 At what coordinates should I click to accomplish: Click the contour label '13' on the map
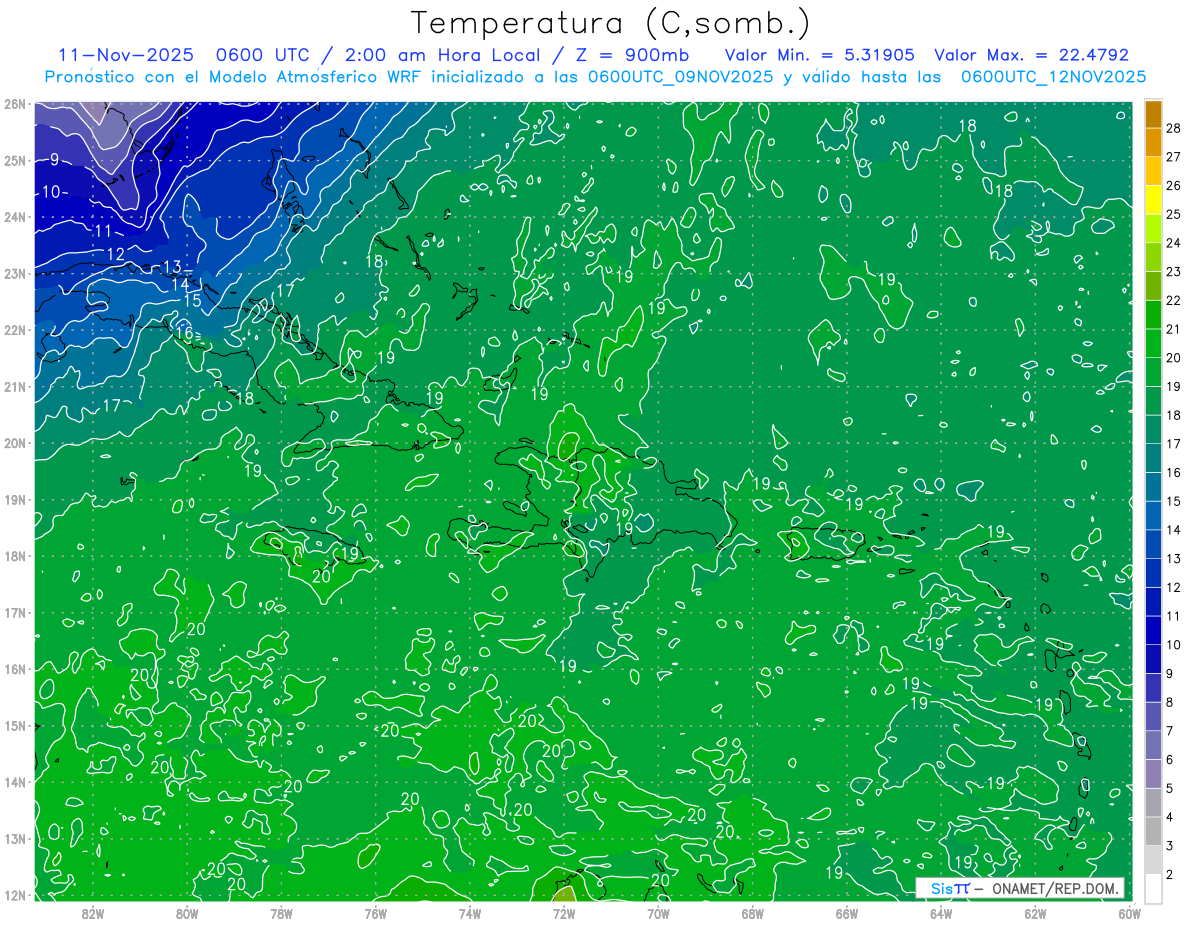(171, 267)
